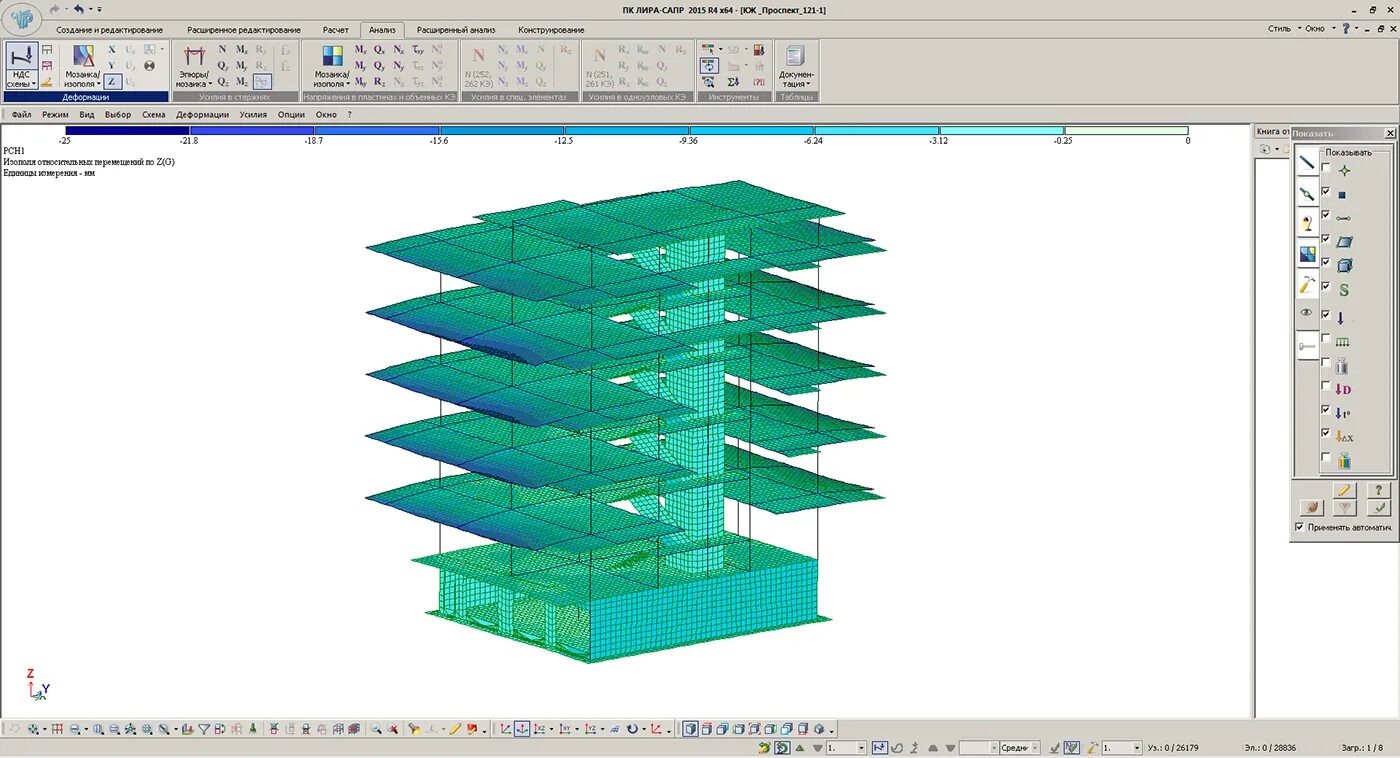
Task: Open undo history dropdown in title bar
Action: (x=90, y=10)
